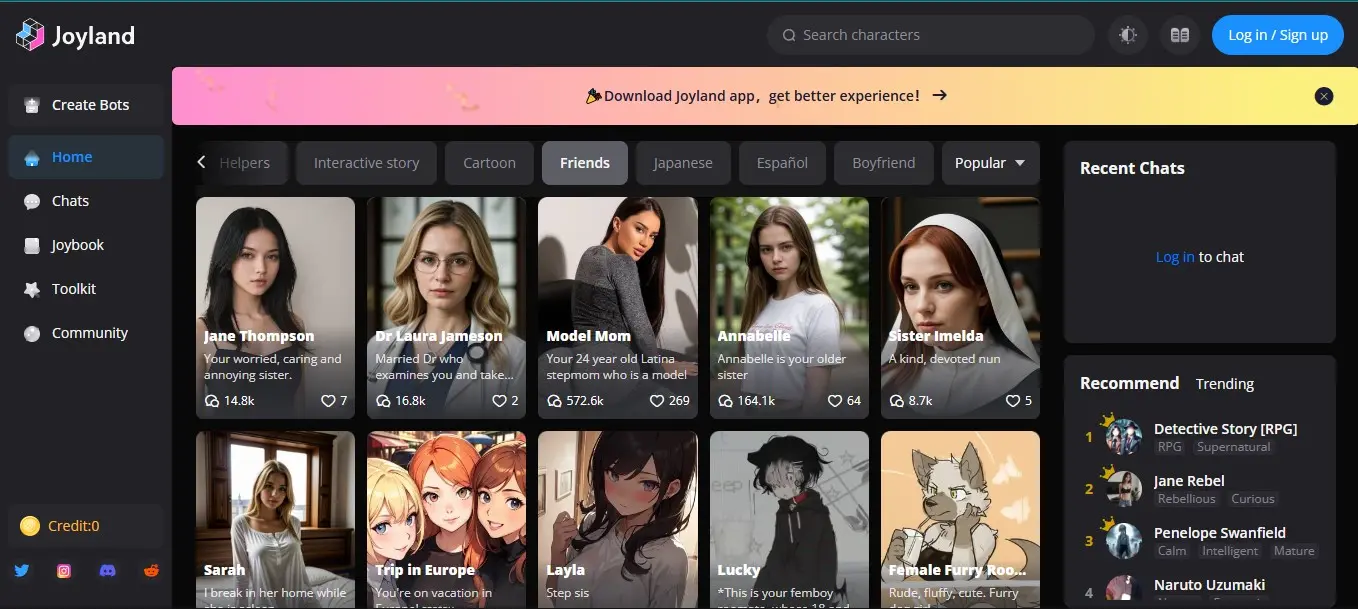This screenshot has width=1358, height=609.
Task: Like Sister Imelda card heart icon
Action: (x=1012, y=401)
